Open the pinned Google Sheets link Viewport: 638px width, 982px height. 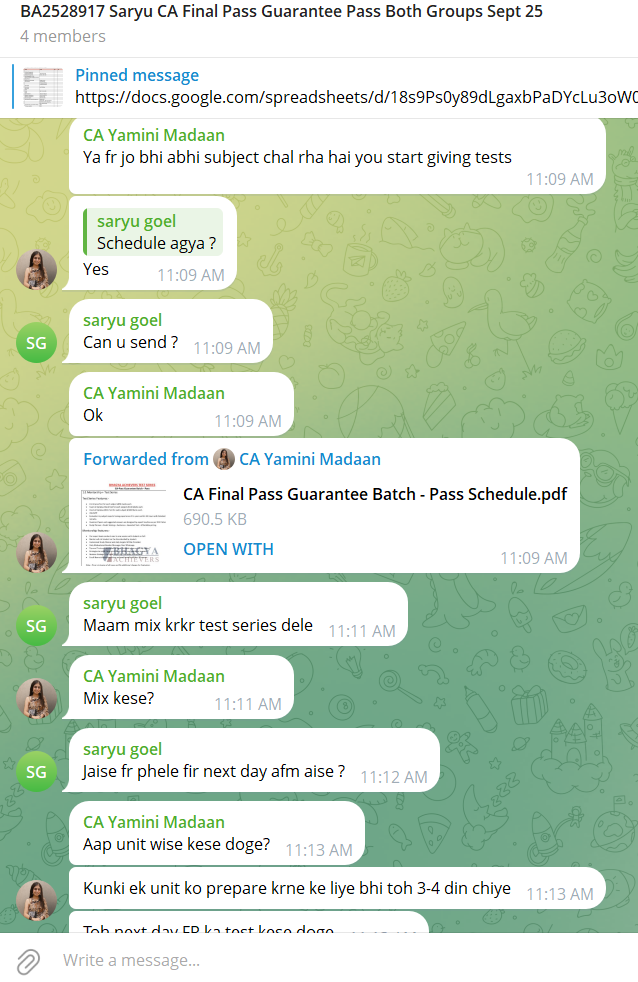(356, 97)
